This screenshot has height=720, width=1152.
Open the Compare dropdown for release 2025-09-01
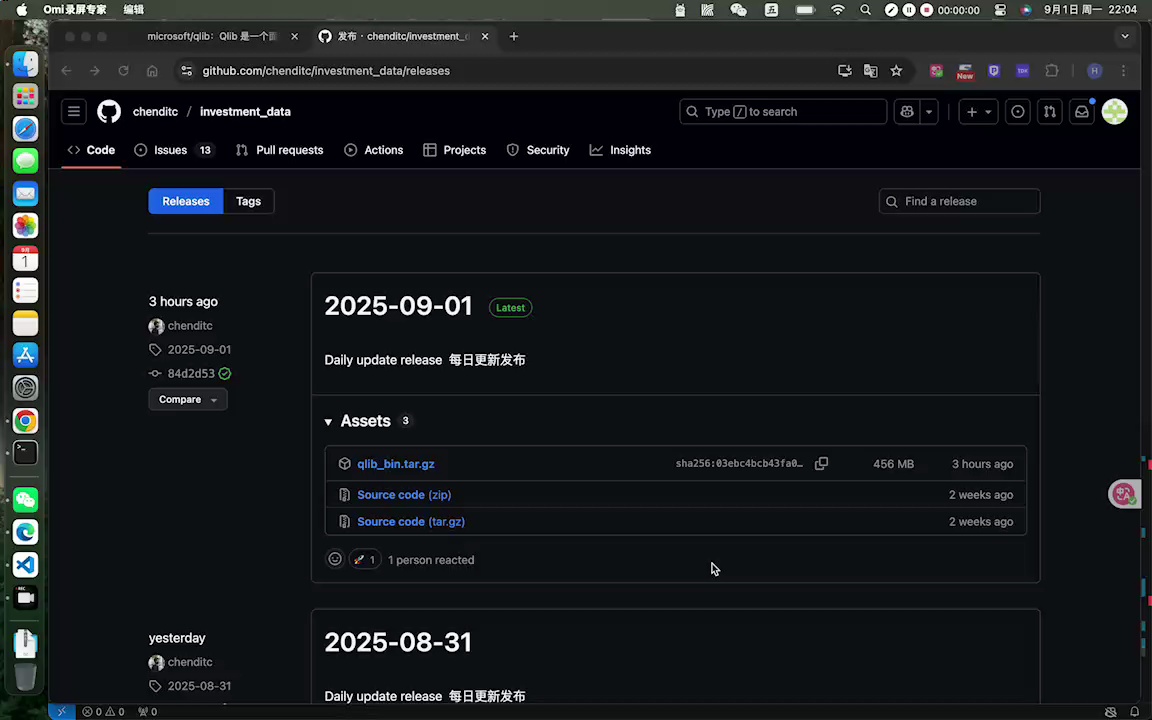pos(188,399)
